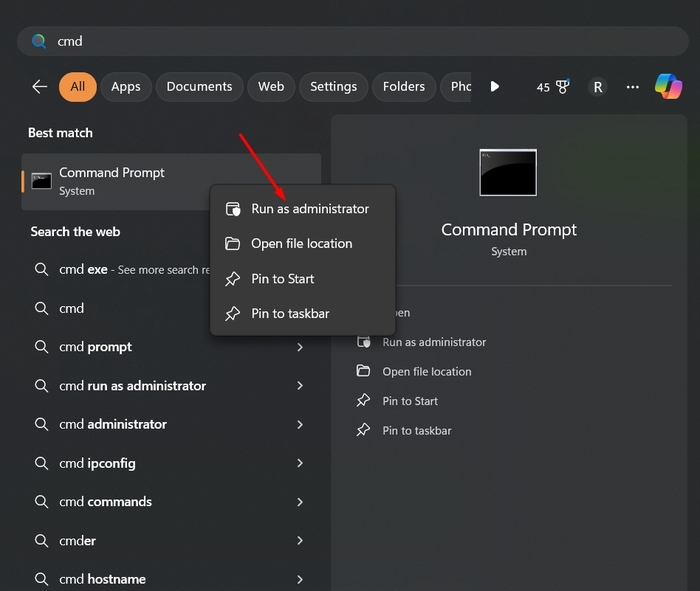Open the three-dot more options menu
Viewport: 700px width, 591px height.
(633, 87)
